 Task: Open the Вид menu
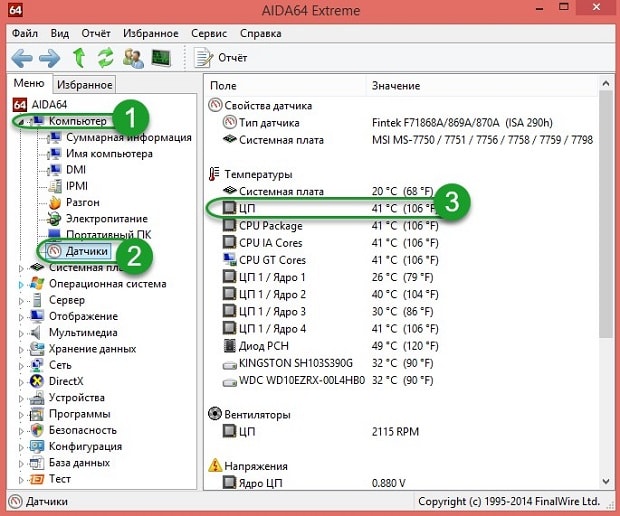coord(60,33)
